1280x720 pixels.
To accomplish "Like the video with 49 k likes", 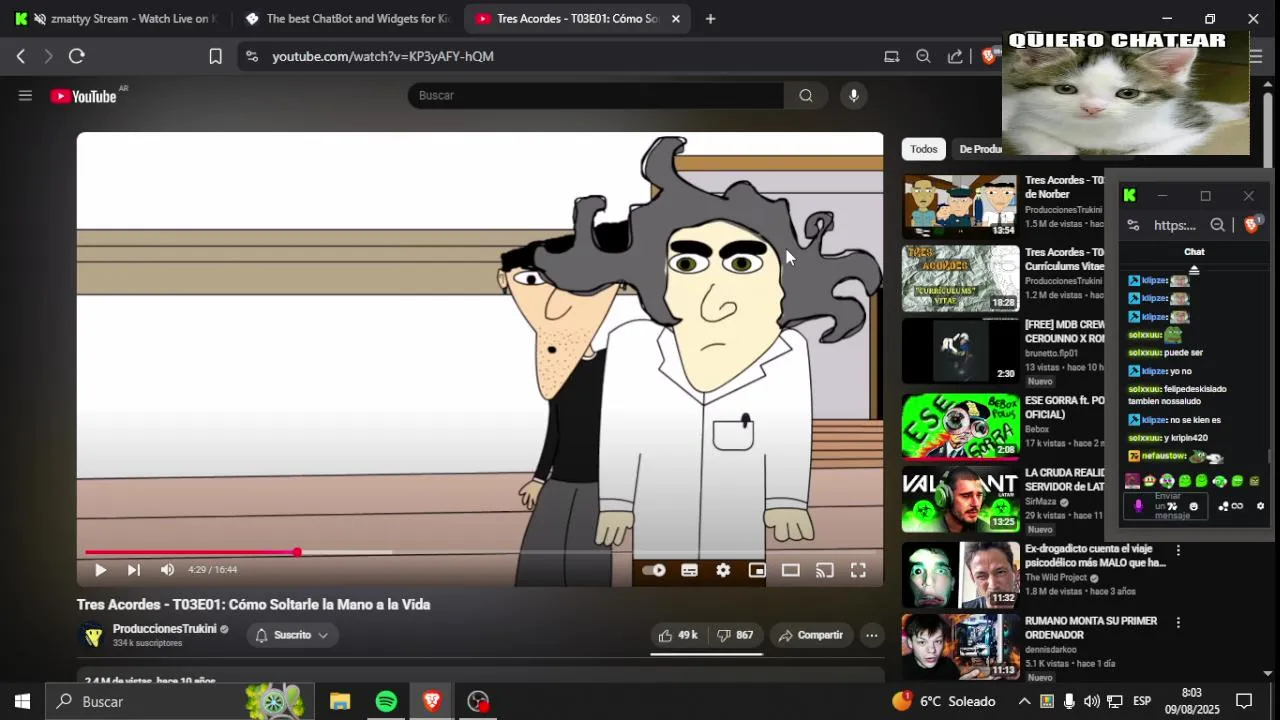I will click(x=678, y=635).
